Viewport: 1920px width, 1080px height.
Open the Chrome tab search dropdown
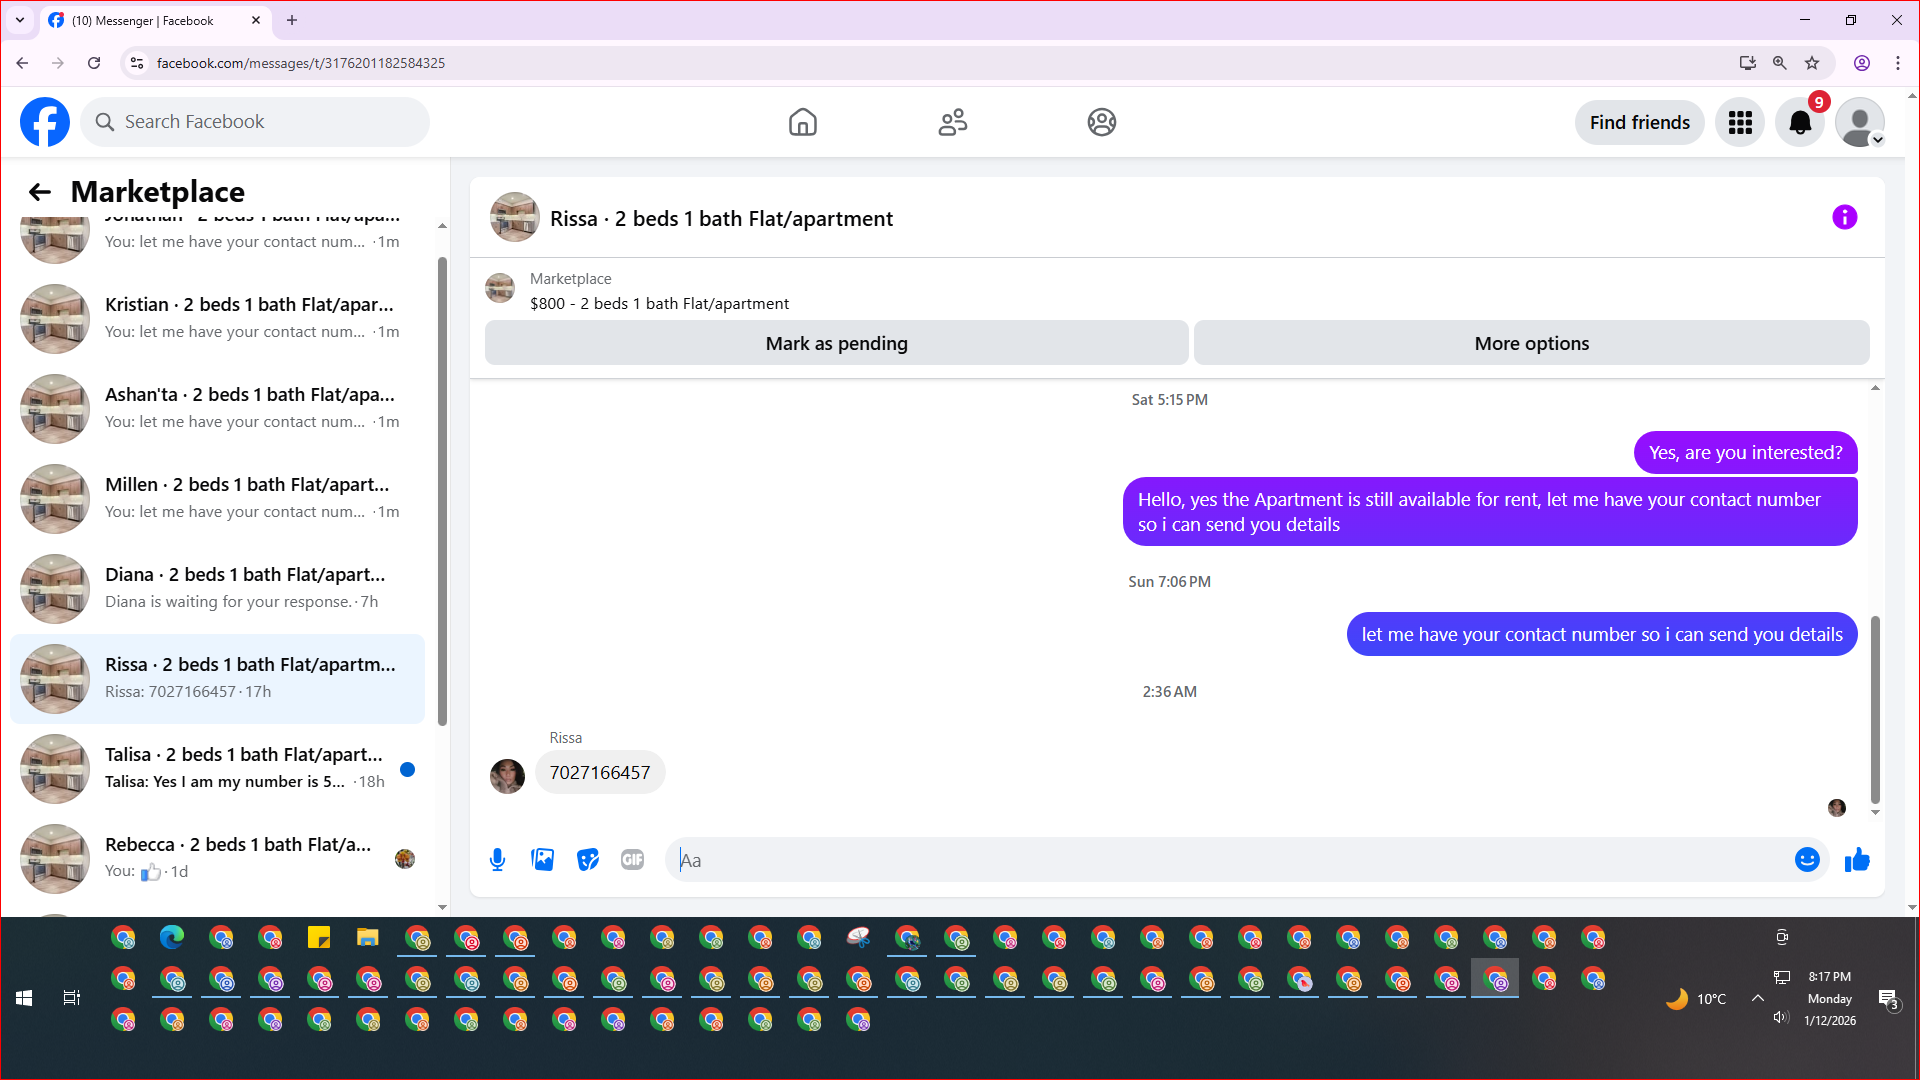coord(20,20)
